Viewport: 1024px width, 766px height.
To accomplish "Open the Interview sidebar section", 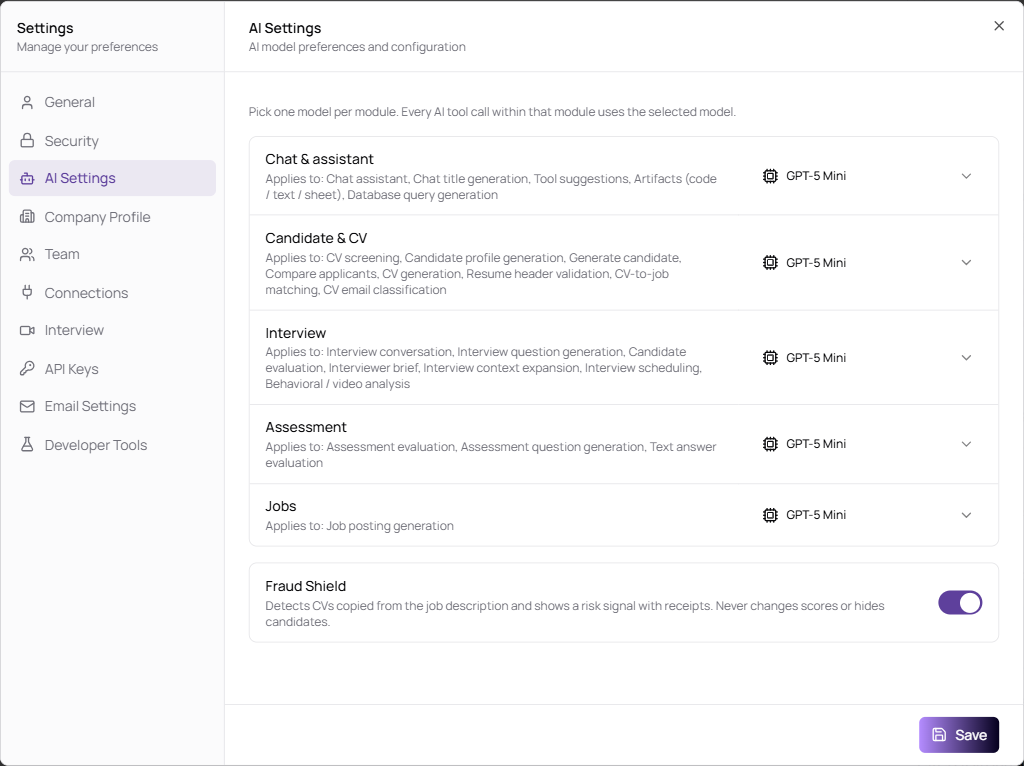I will (x=112, y=330).
